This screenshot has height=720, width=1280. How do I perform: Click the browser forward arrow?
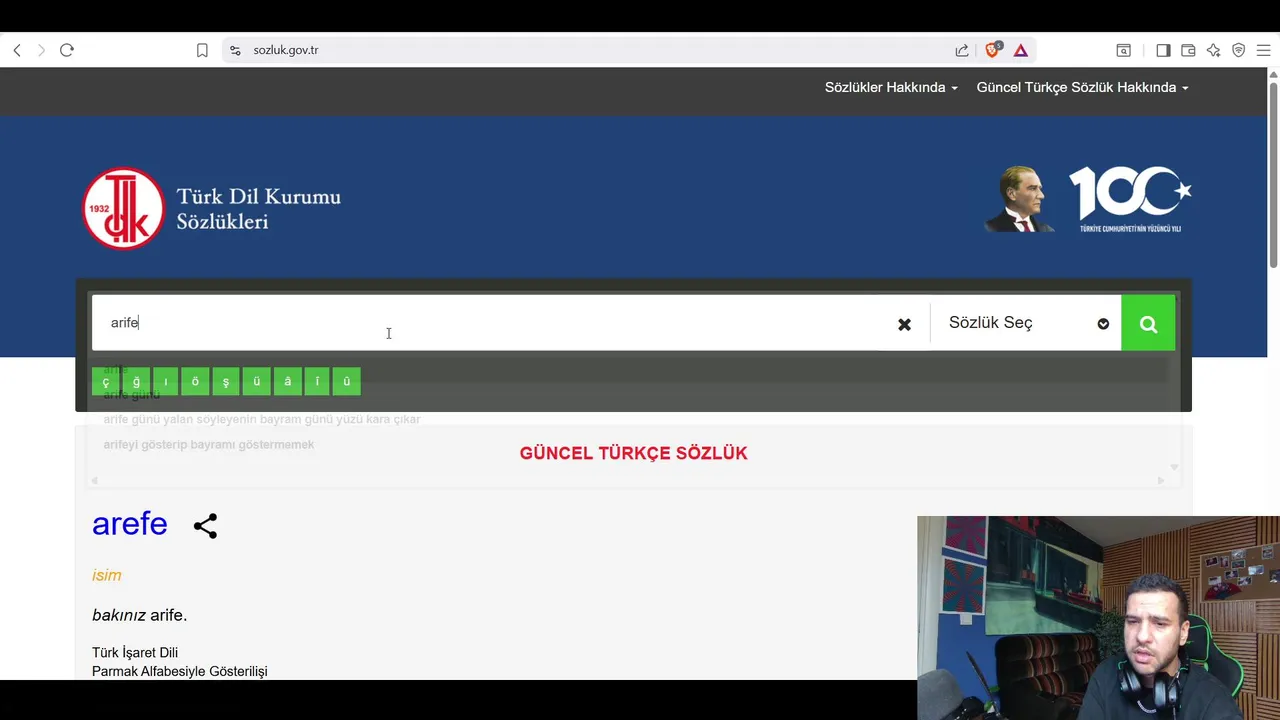coord(41,50)
